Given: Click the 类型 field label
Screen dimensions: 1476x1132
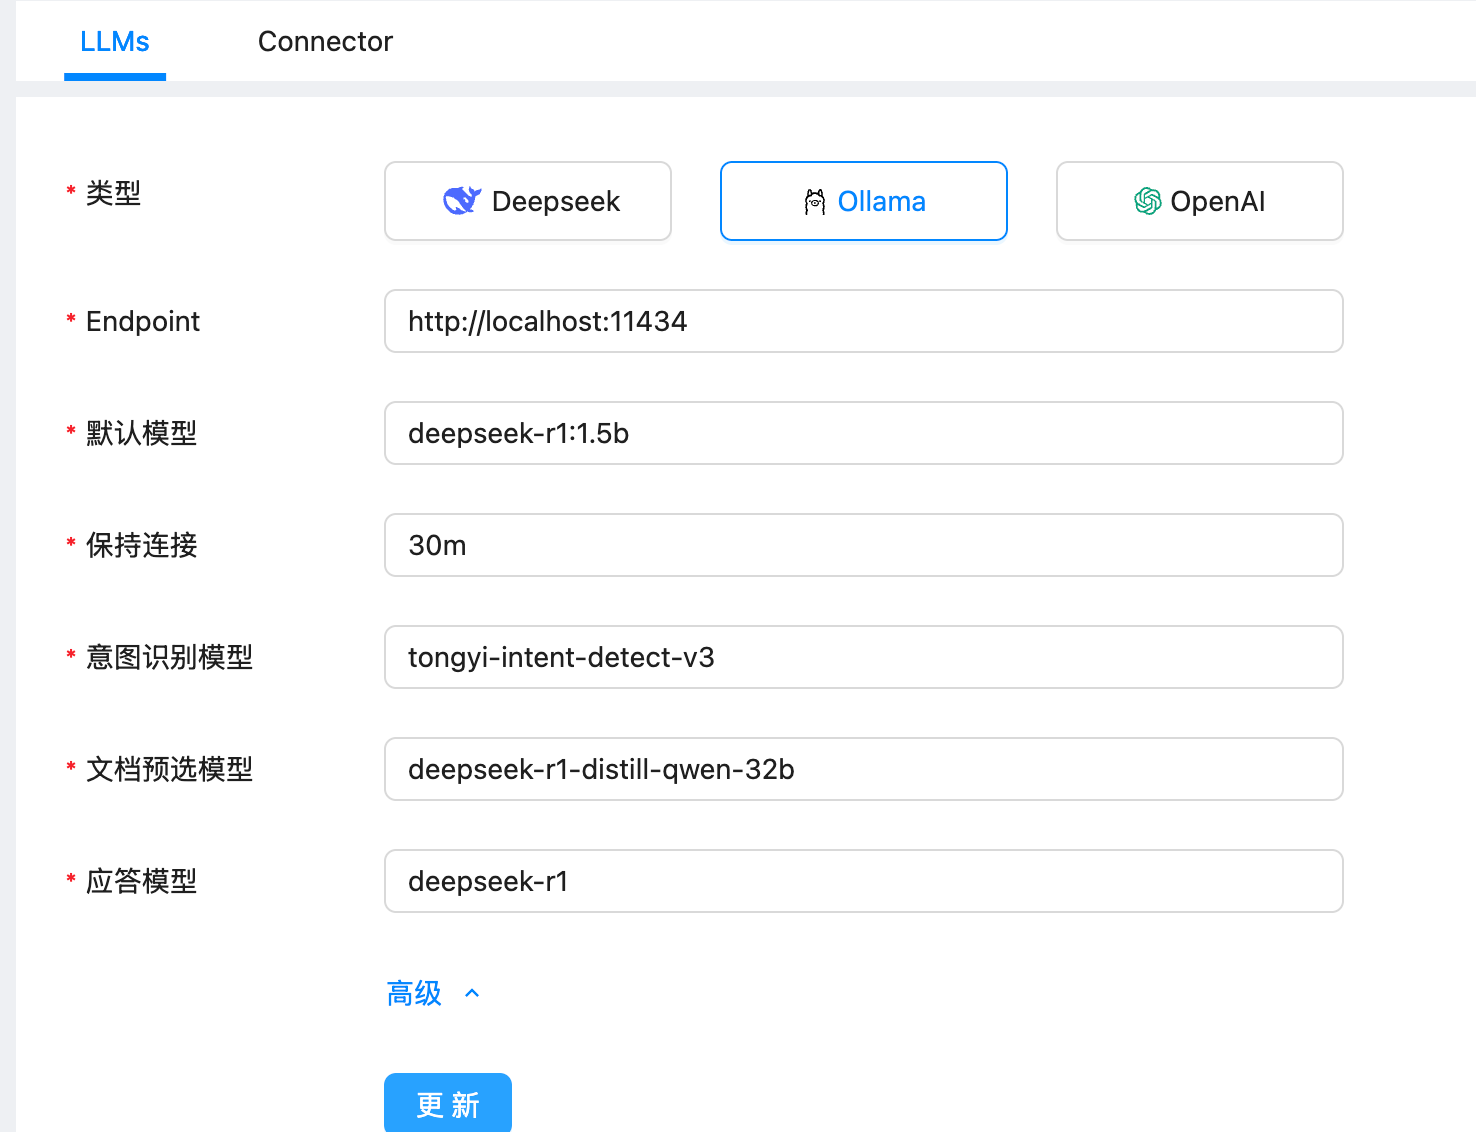Looking at the screenshot, I should point(113,193).
